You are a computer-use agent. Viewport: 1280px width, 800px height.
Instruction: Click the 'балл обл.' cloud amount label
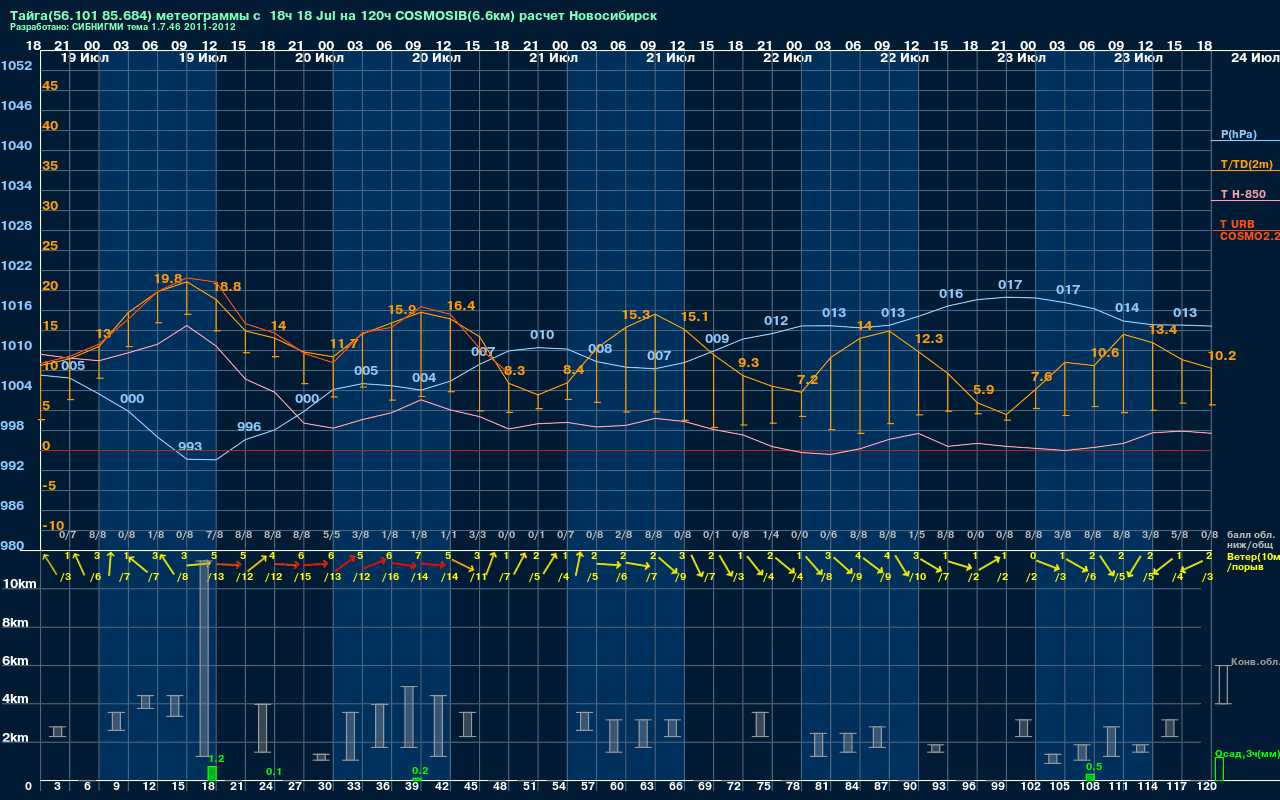tap(1250, 535)
